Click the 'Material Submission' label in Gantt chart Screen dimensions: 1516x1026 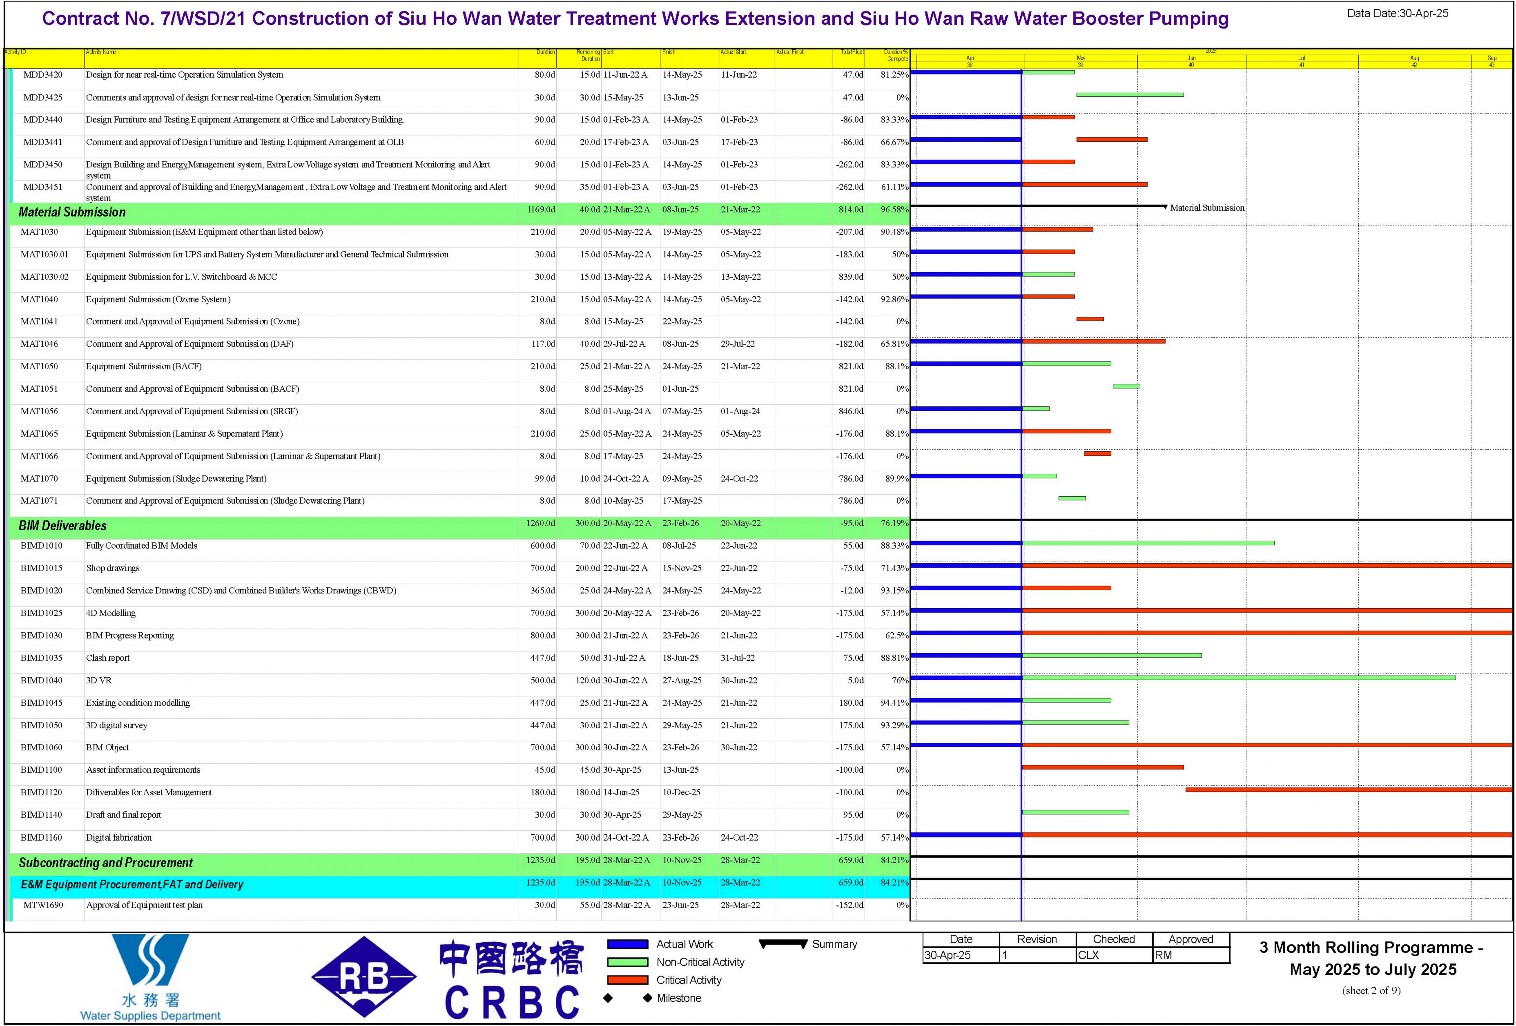pos(1207,208)
